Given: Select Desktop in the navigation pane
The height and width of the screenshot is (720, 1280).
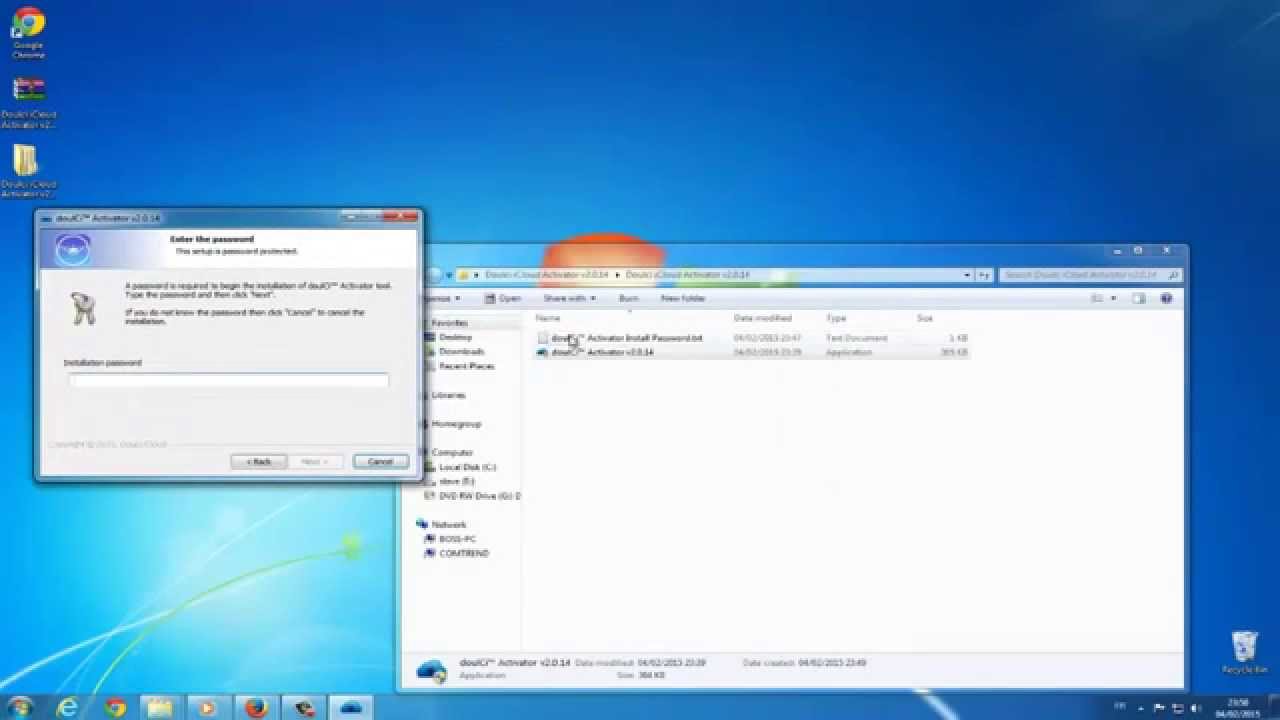Looking at the screenshot, I should [455, 337].
